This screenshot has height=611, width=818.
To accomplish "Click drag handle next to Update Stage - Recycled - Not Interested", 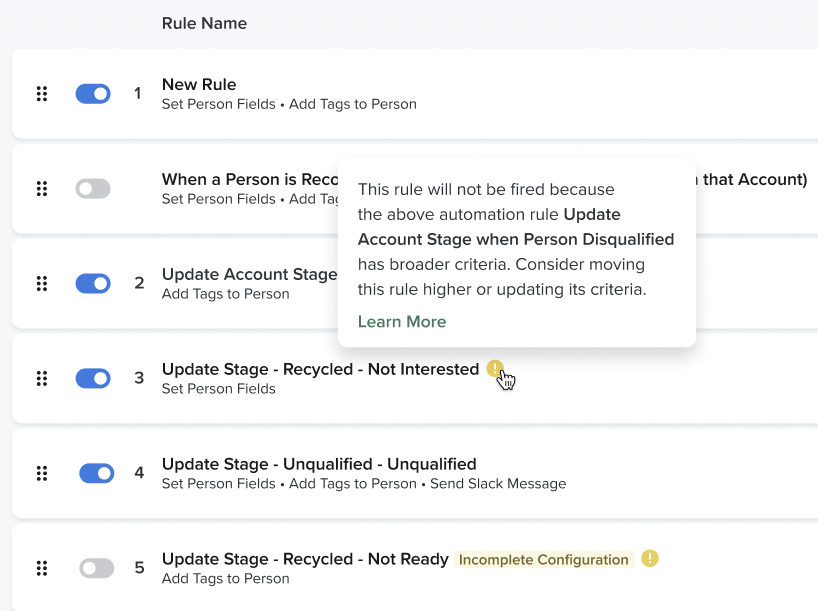I will [41, 378].
